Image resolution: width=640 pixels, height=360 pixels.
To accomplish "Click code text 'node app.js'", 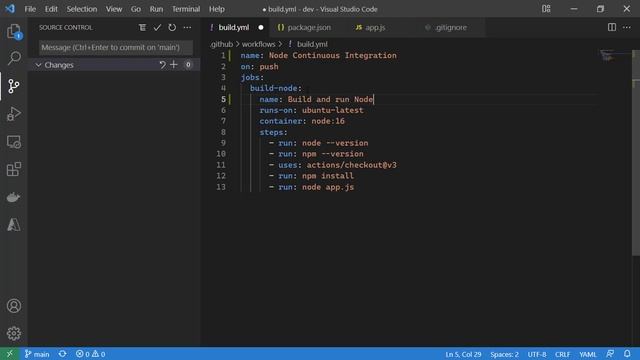I will tap(328, 187).
